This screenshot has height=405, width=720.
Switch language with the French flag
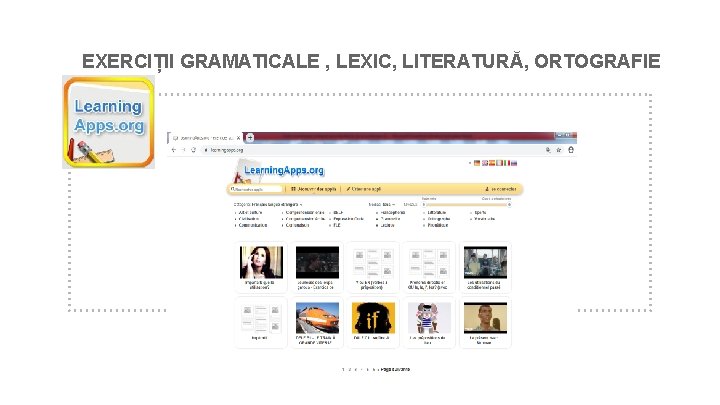499,163
